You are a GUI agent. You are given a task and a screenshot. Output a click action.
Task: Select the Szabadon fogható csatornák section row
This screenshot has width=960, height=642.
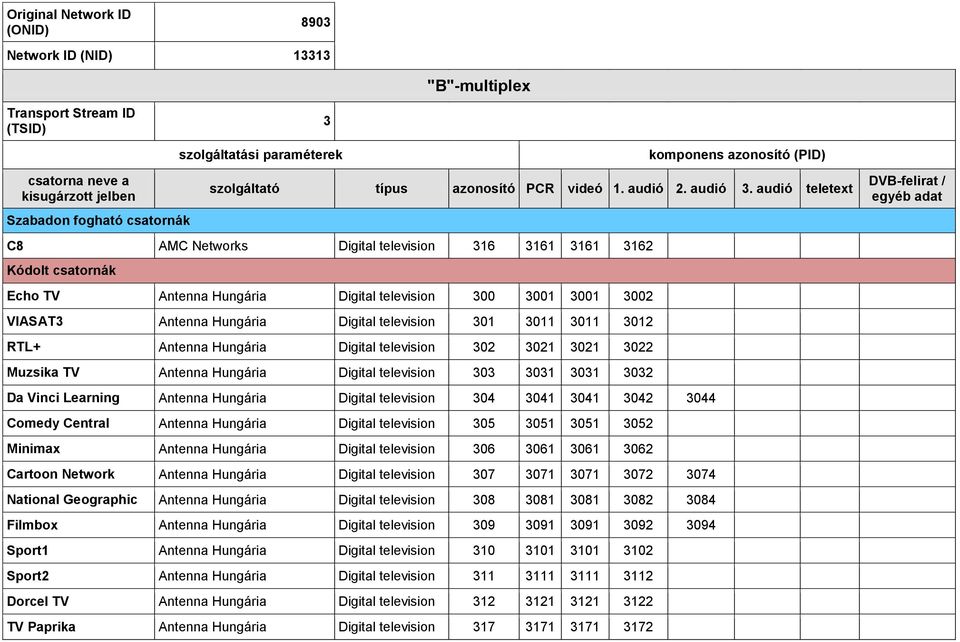pos(479,220)
